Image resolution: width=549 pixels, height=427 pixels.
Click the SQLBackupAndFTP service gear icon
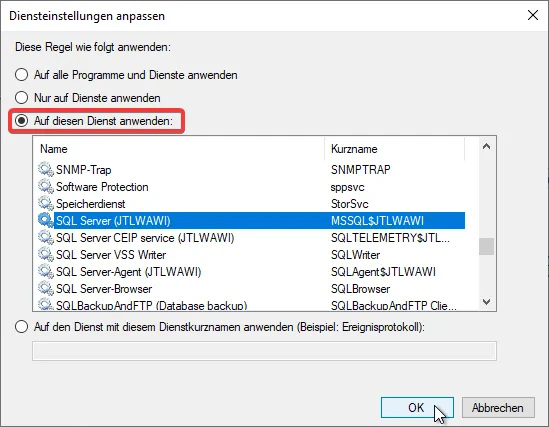coord(46,304)
